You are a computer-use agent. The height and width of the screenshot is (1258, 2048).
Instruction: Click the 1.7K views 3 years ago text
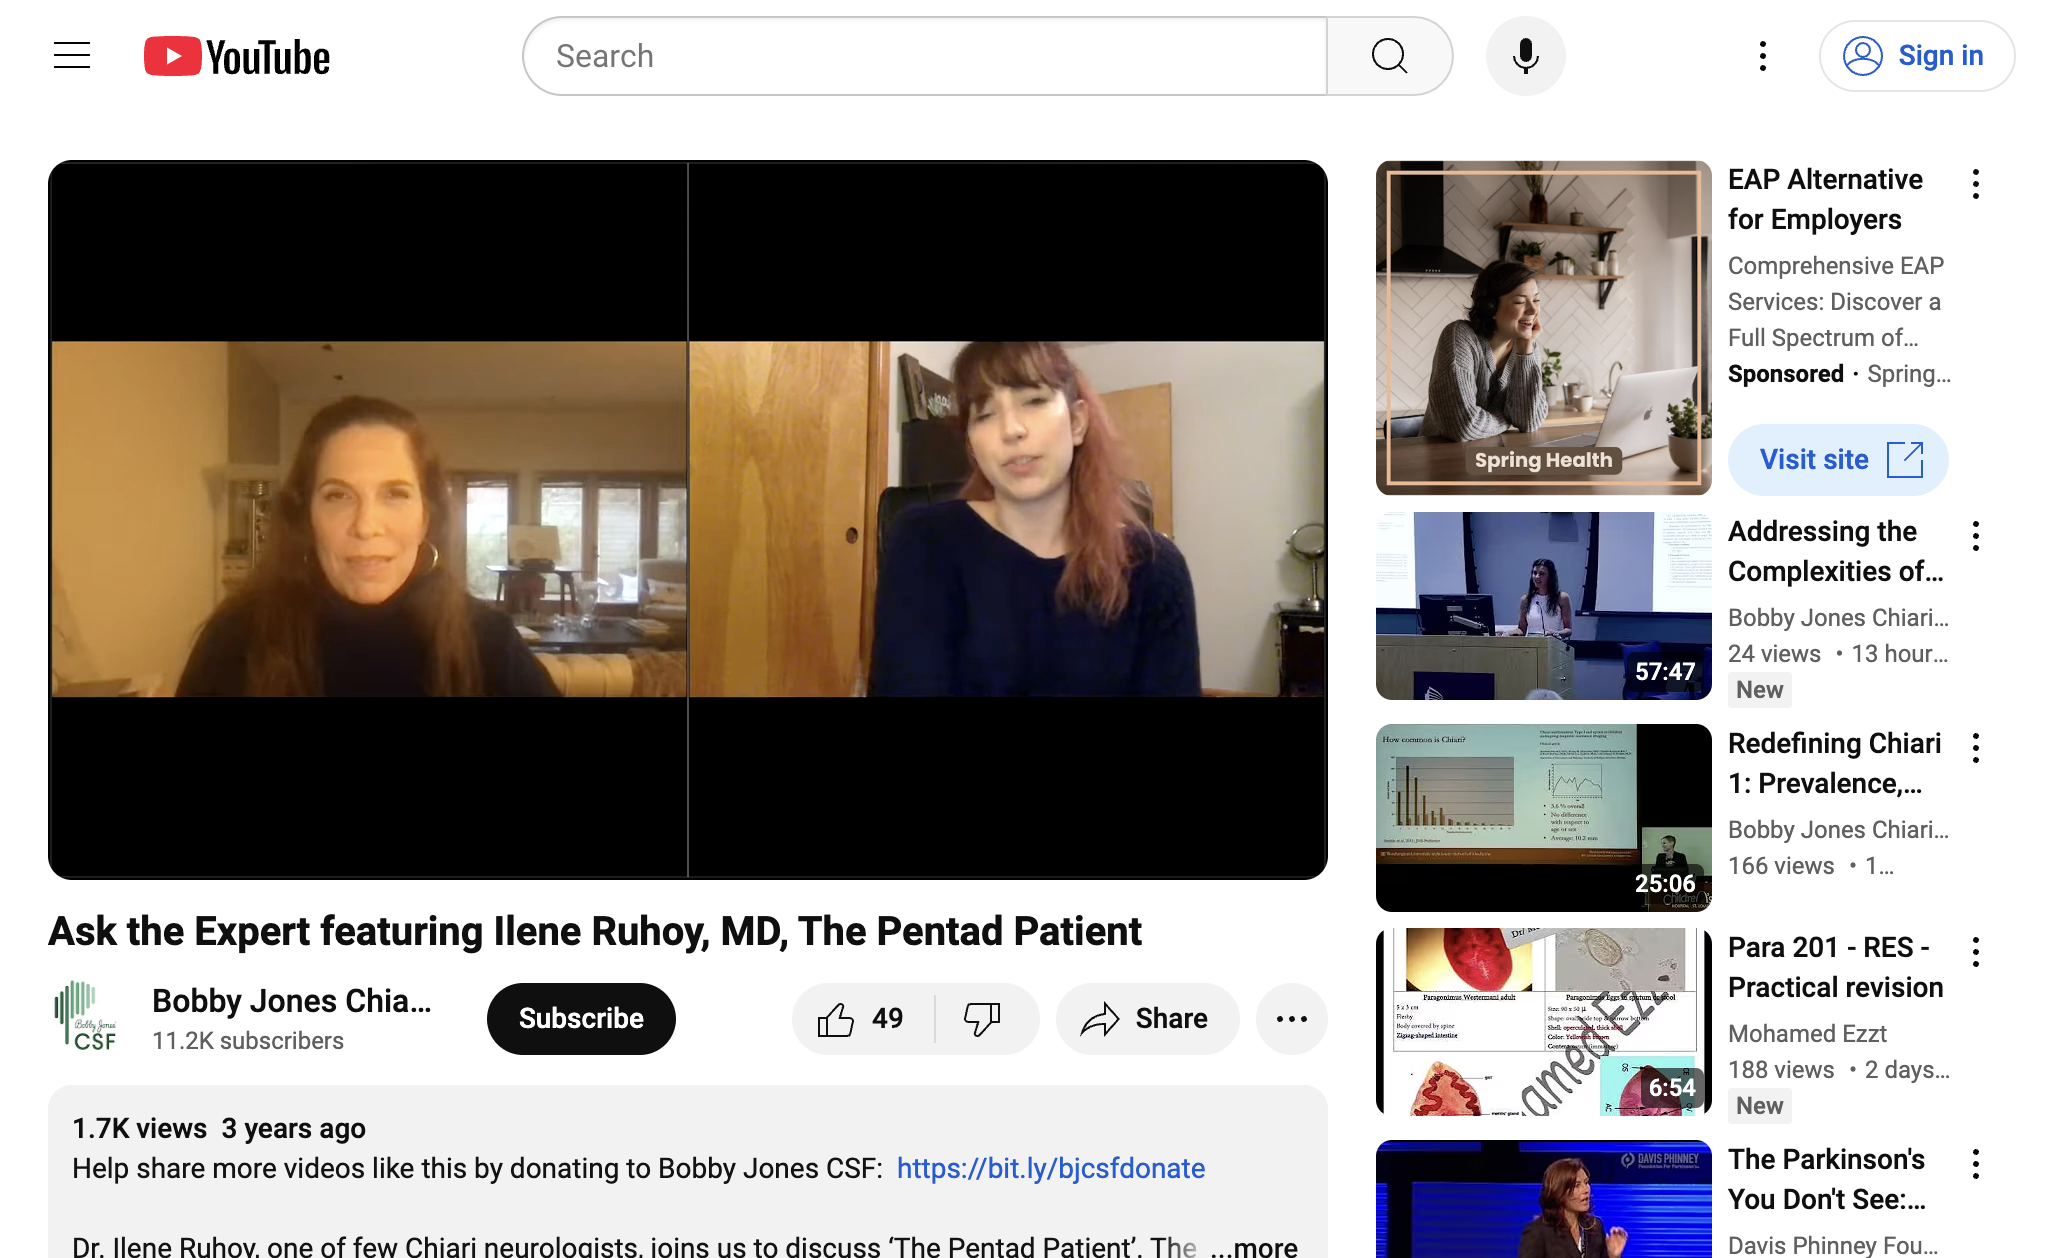(219, 1129)
